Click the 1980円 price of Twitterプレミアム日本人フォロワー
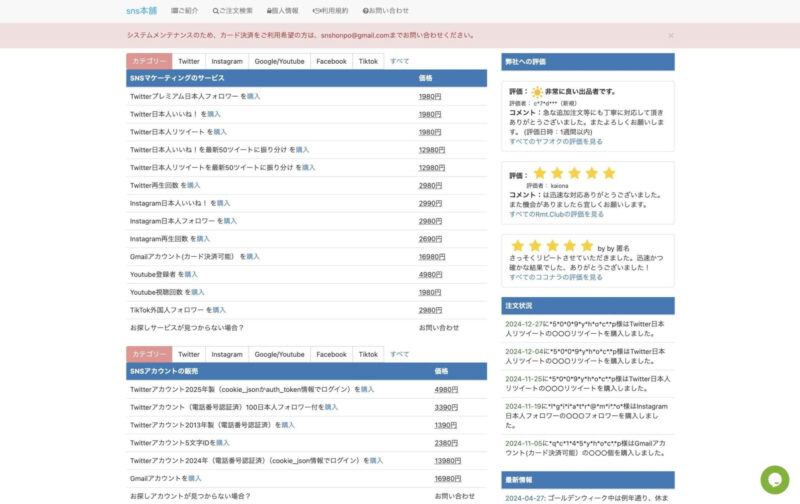 coord(430,97)
